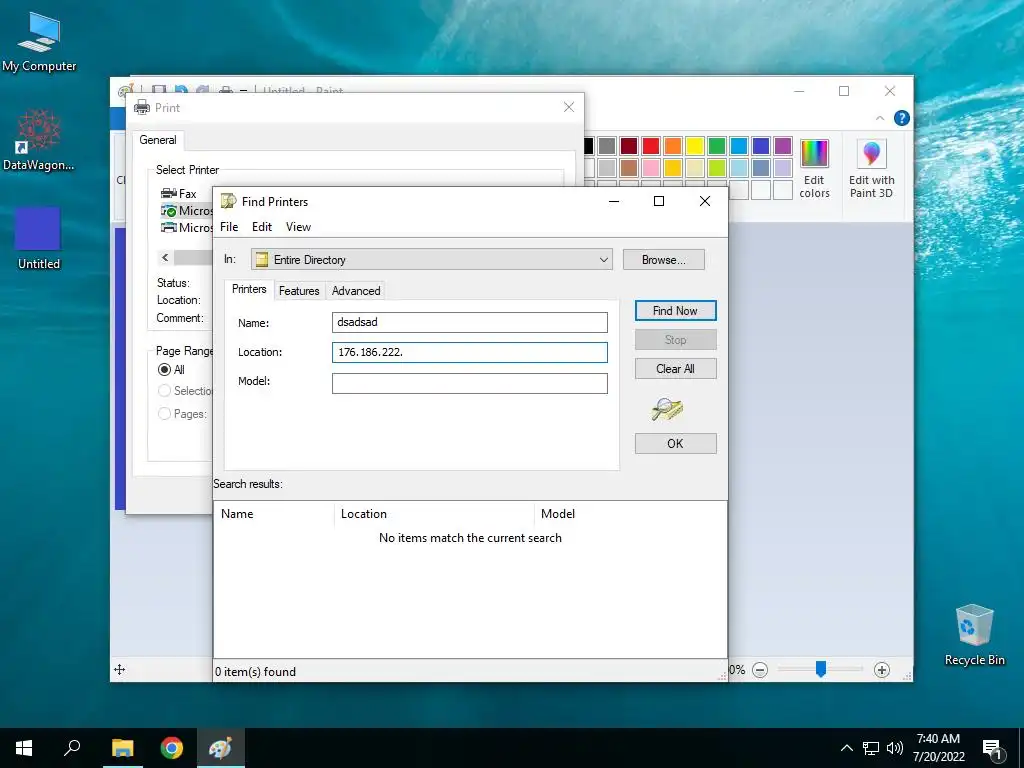
Task: Select the Fax printer icon
Action: coord(169,193)
